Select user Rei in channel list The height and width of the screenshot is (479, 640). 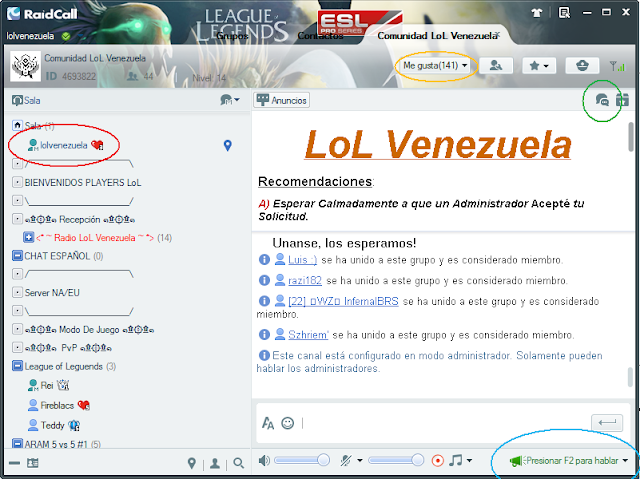[x=48, y=385]
